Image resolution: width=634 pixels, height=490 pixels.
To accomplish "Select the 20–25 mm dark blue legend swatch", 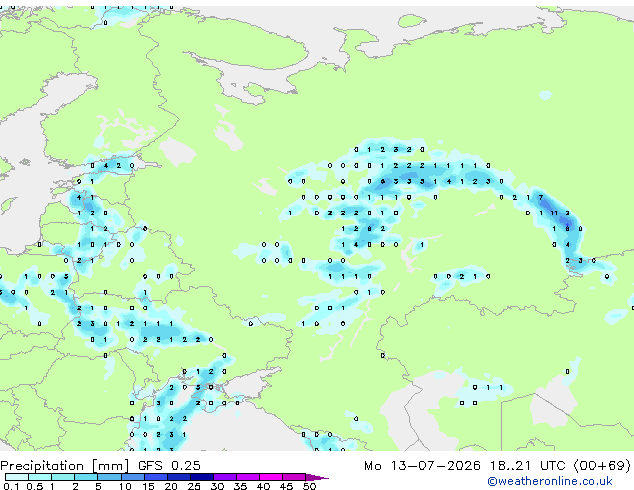I will click(x=179, y=477).
